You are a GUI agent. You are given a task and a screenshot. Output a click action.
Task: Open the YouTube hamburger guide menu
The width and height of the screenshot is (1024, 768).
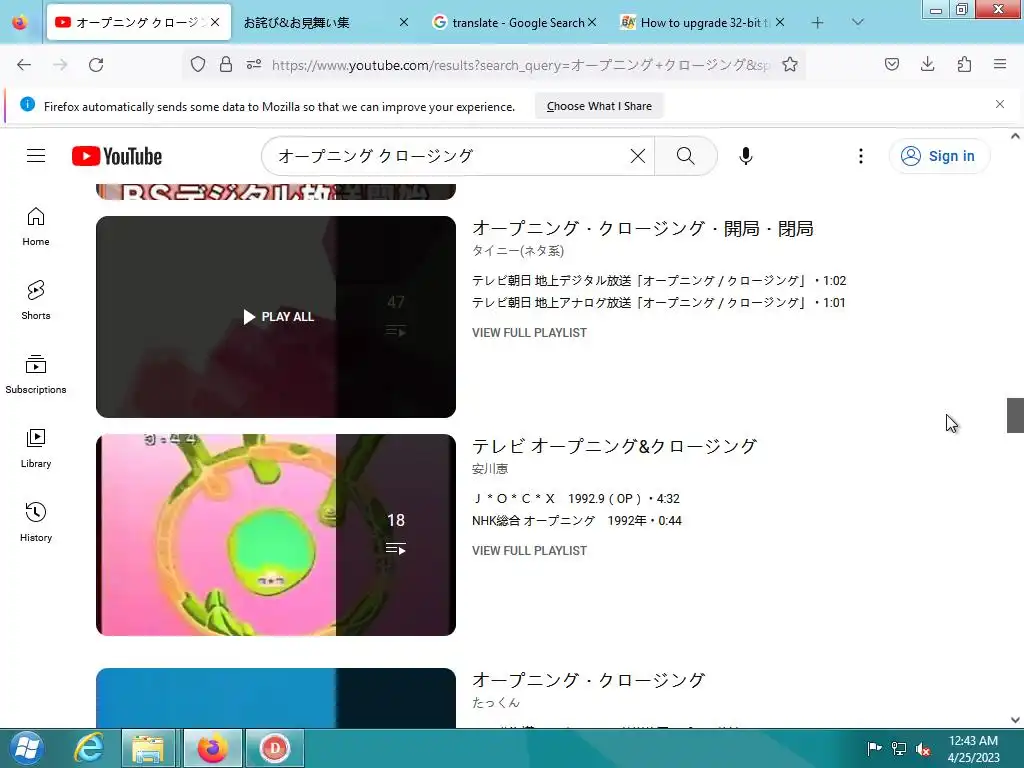(36, 156)
